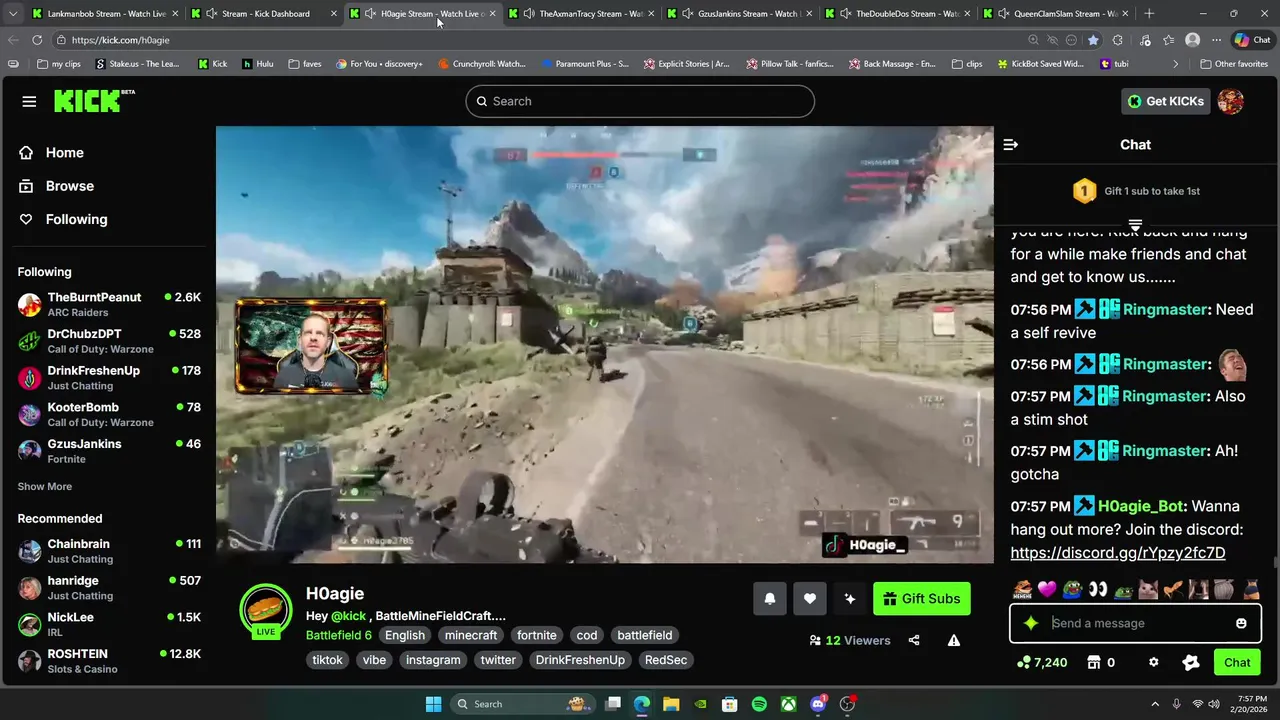Open hanridge recommended channel

point(108,588)
